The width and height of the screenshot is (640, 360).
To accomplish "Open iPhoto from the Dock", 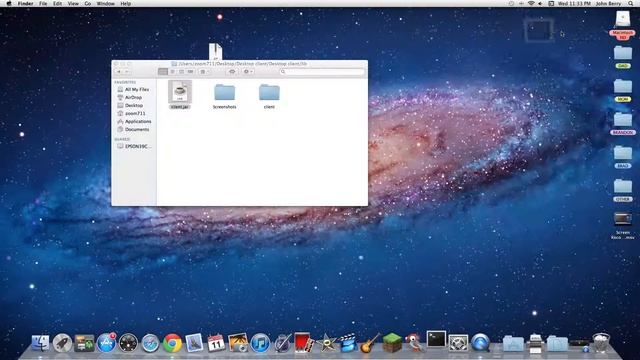I will (x=238, y=343).
